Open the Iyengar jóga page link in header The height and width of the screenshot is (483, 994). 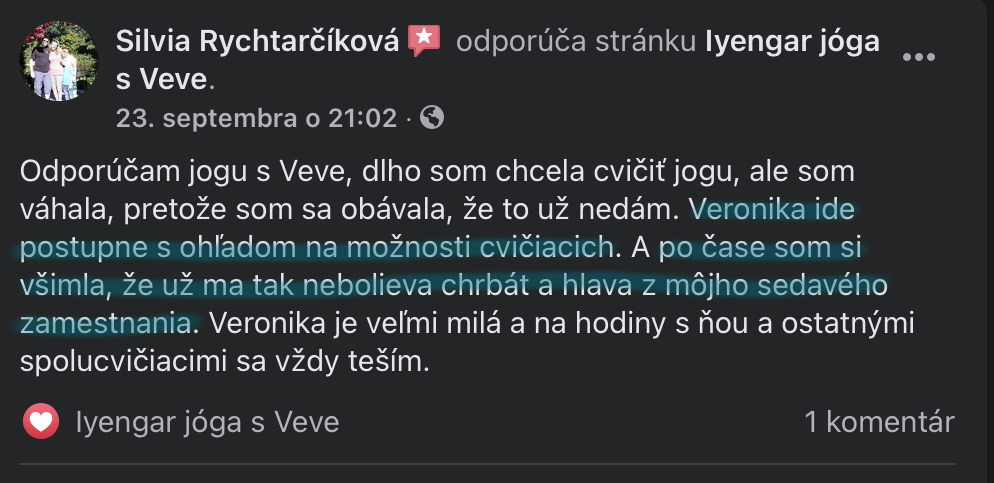(x=792, y=42)
